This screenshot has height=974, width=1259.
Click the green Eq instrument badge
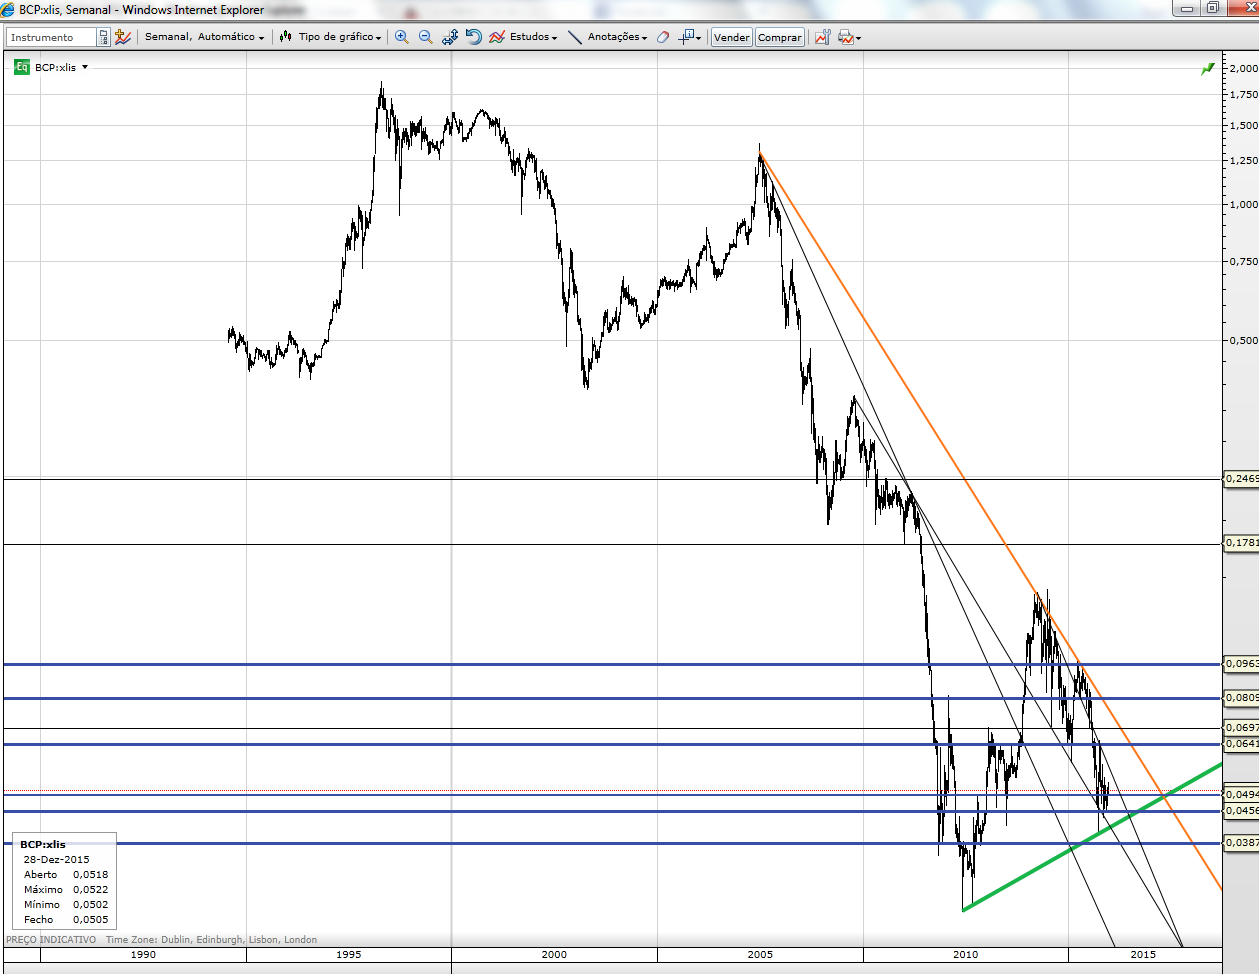click(x=22, y=67)
